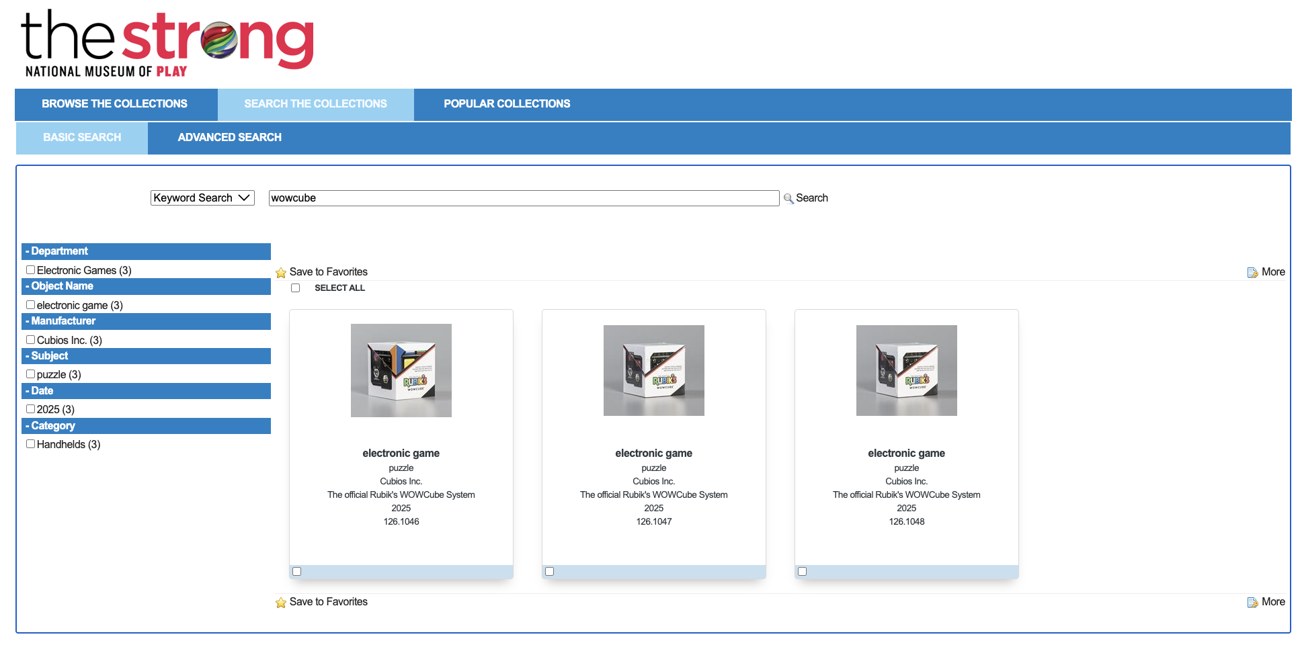1300x649 pixels.
Task: Click the top More link
Action: (1273, 272)
